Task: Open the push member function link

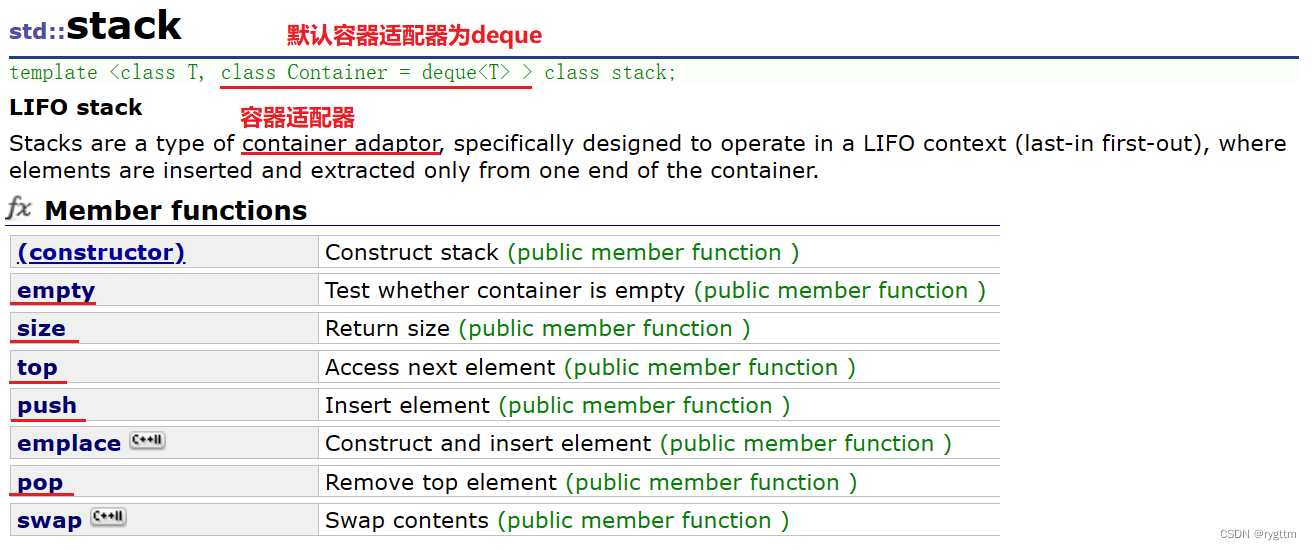Action: [x=47, y=406]
